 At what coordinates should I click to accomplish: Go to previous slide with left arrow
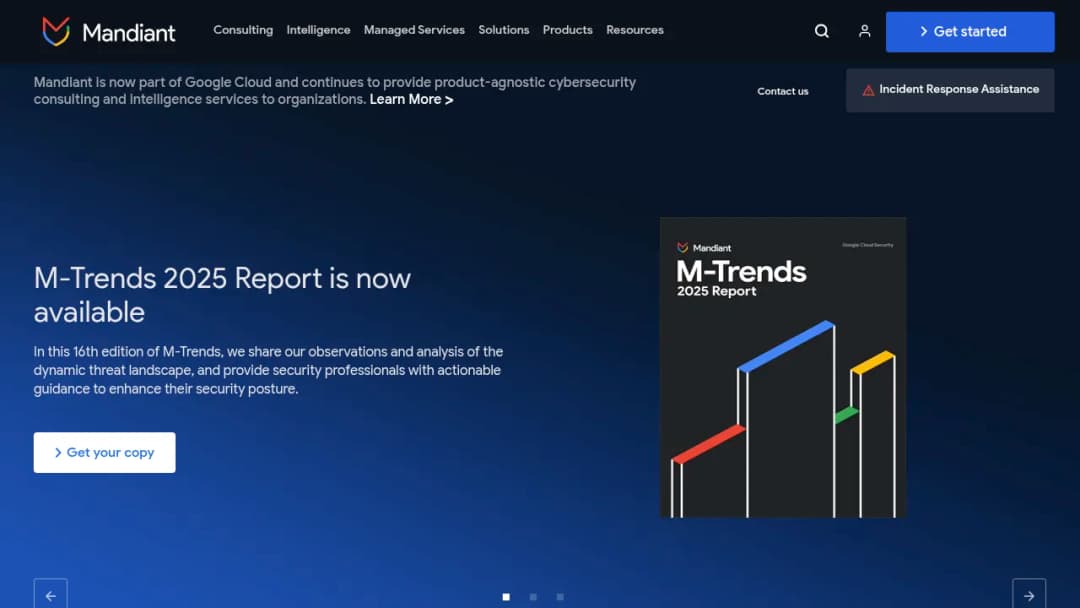point(51,595)
